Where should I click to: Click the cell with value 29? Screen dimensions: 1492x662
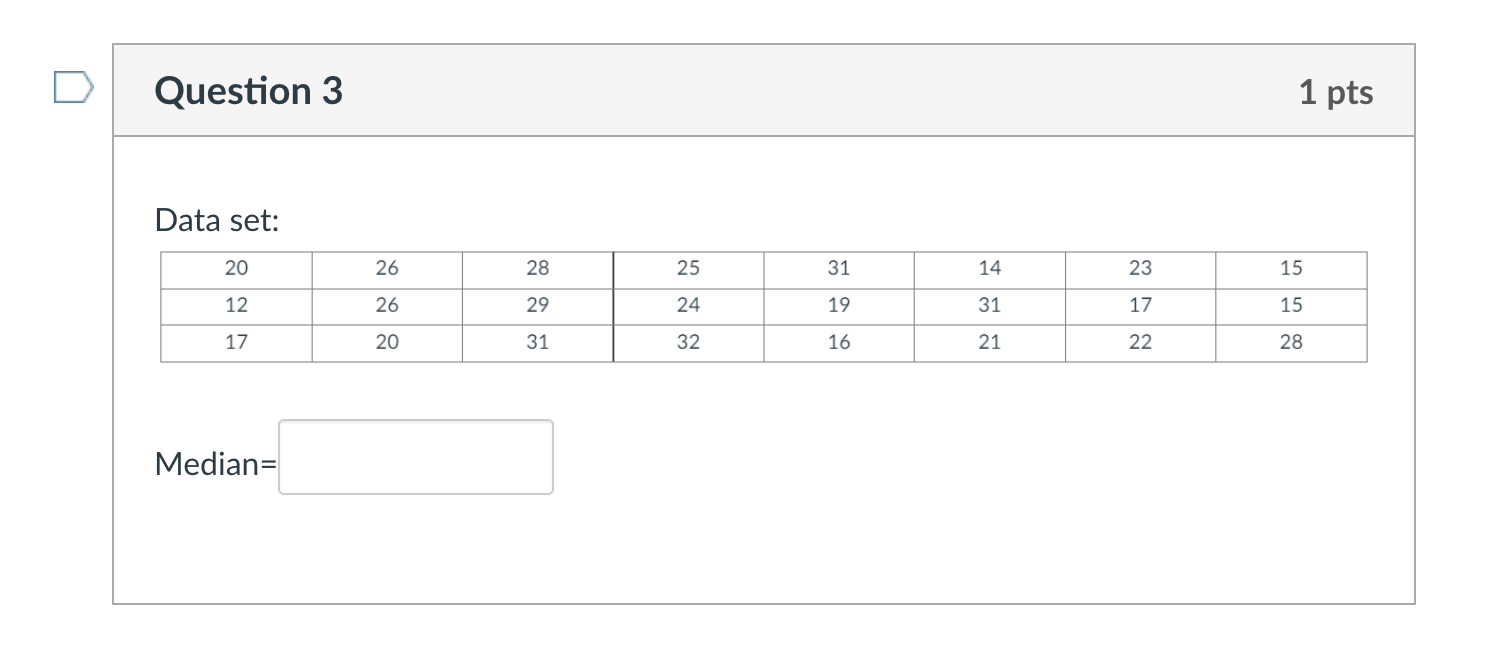pyautogui.click(x=537, y=305)
